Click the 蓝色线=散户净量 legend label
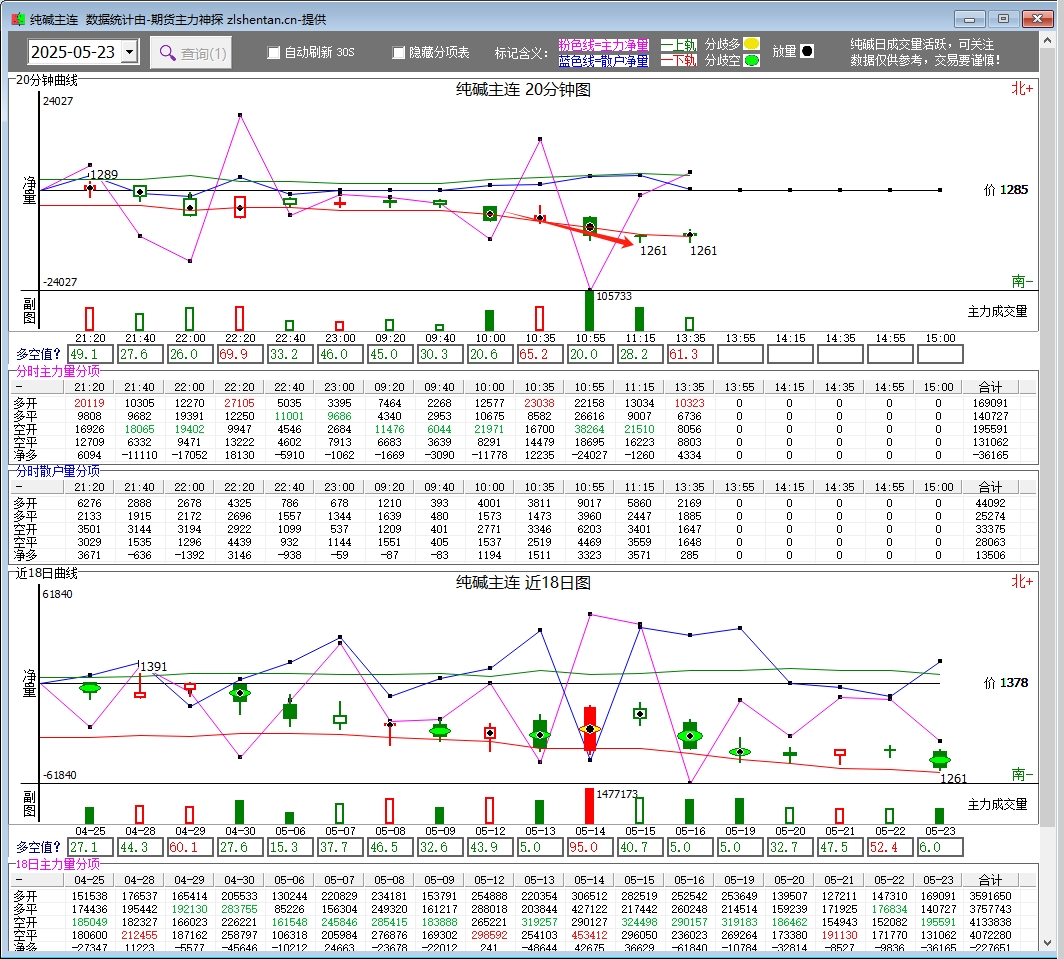This screenshot has width=1064, height=959. 603,61
